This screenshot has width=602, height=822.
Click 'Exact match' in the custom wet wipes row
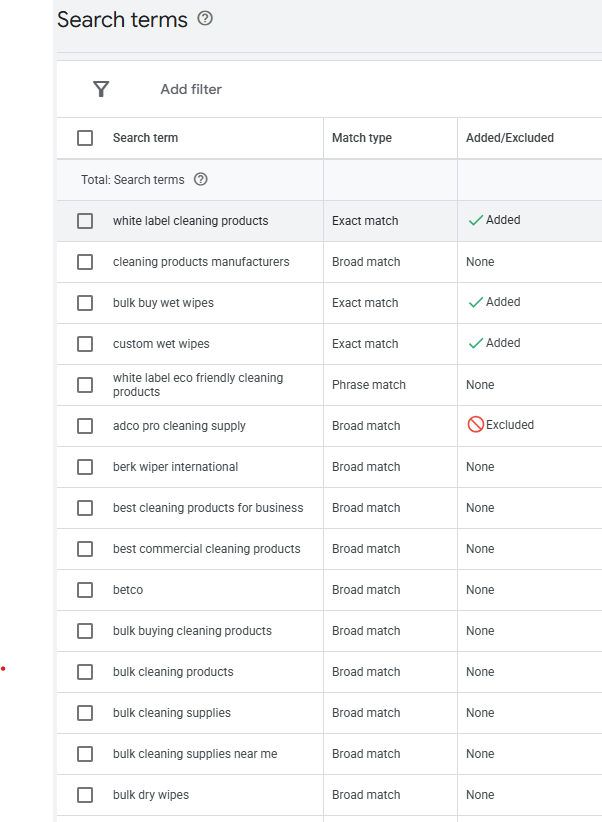(365, 344)
